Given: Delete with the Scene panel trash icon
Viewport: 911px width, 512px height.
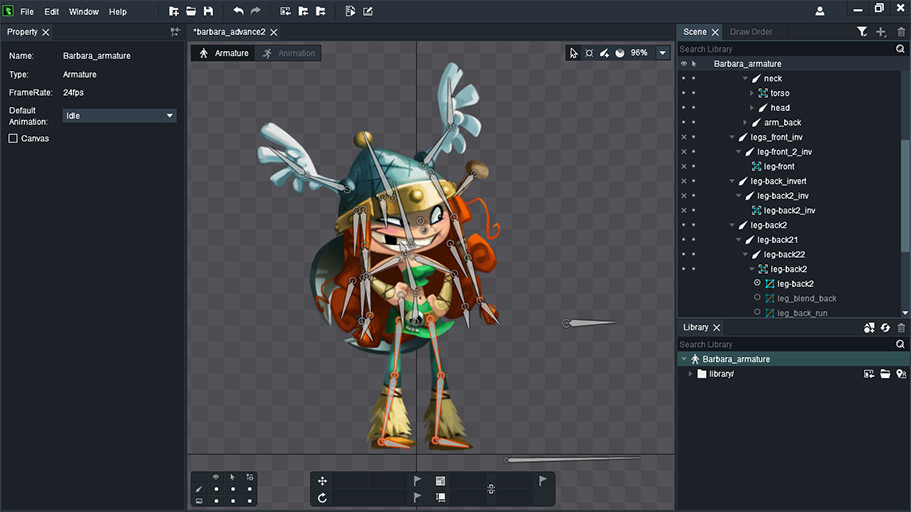Looking at the screenshot, I should pyautogui.click(x=901, y=32).
